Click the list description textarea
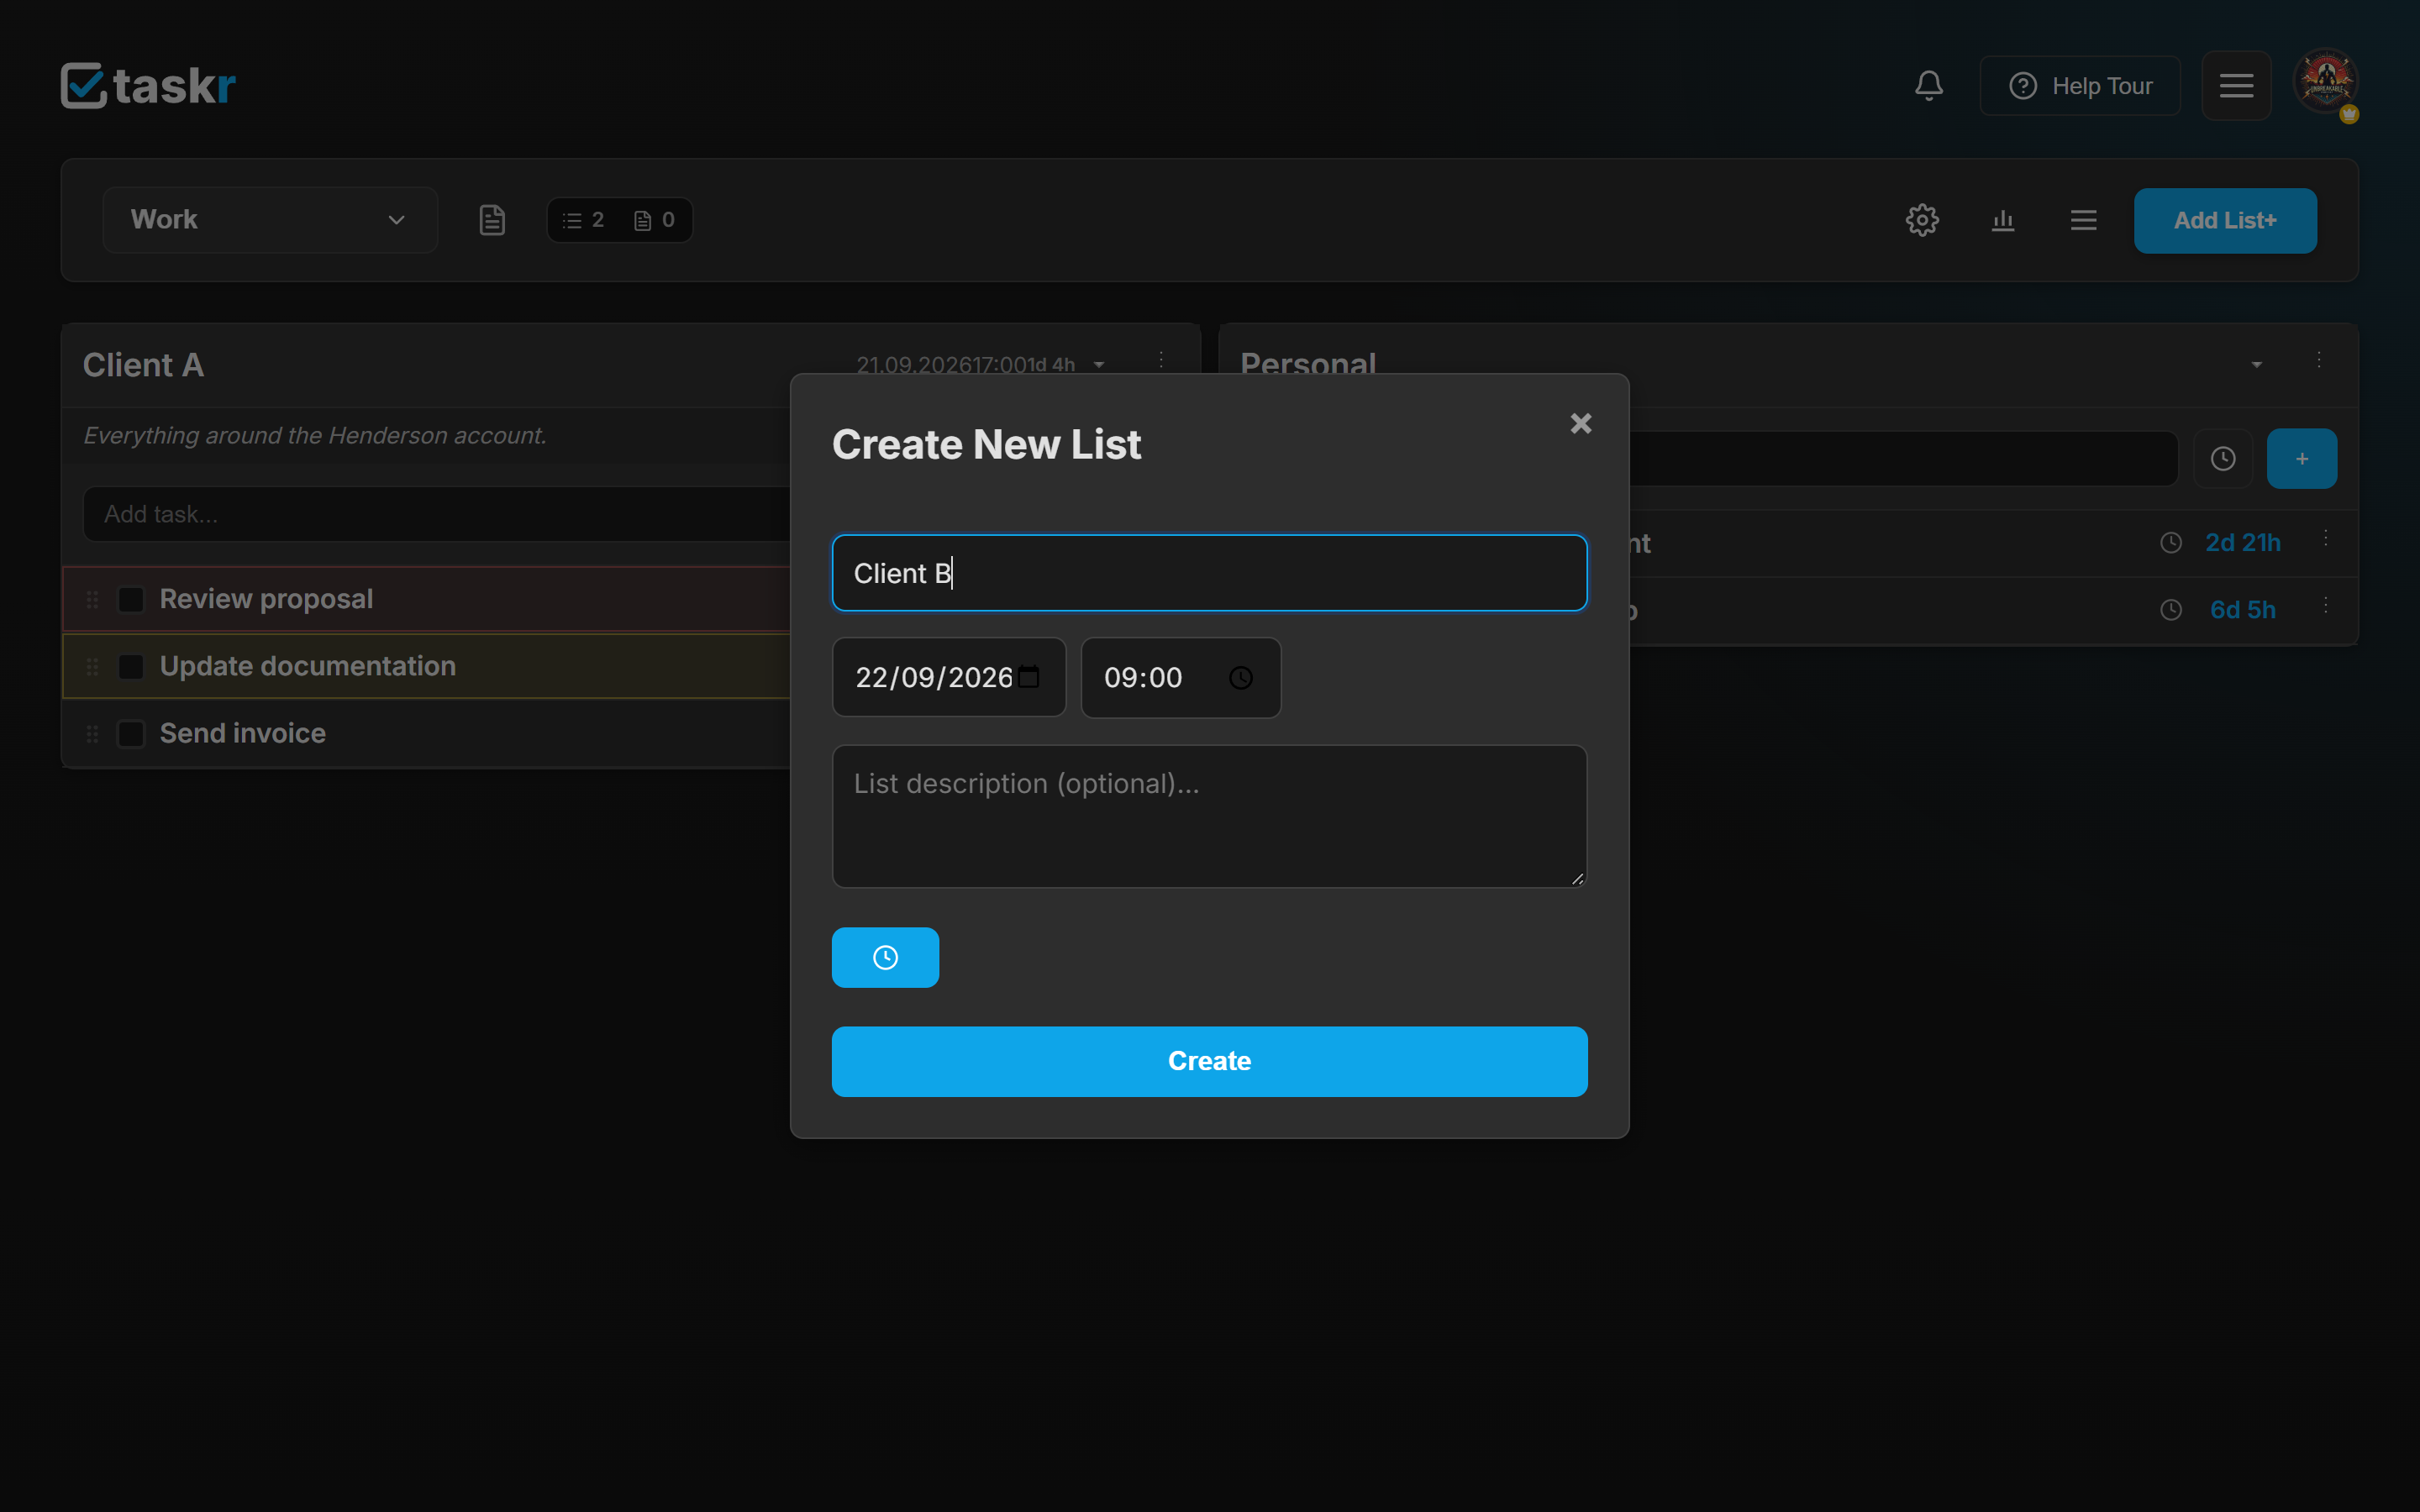 click(1209, 816)
